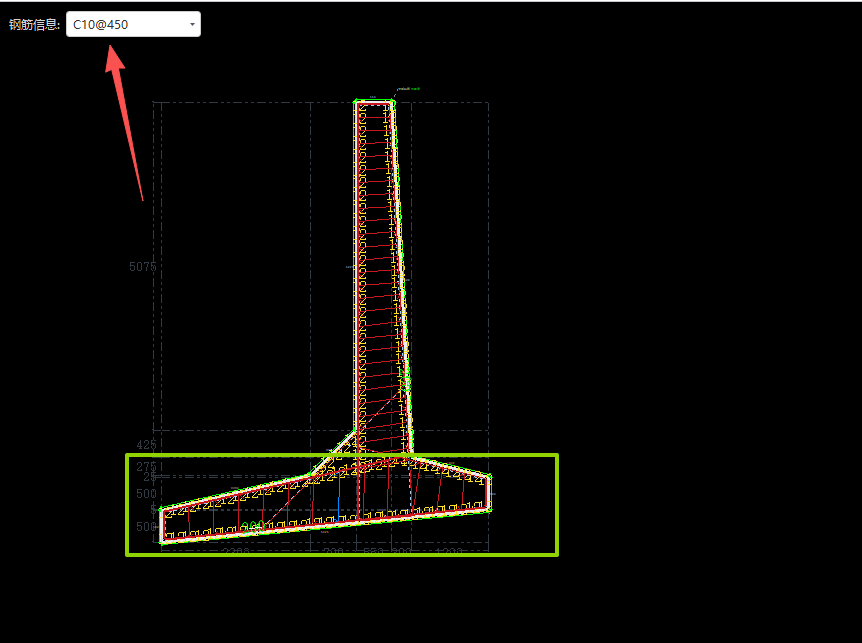
Task: Click the 425 dimension label
Action: tap(146, 444)
